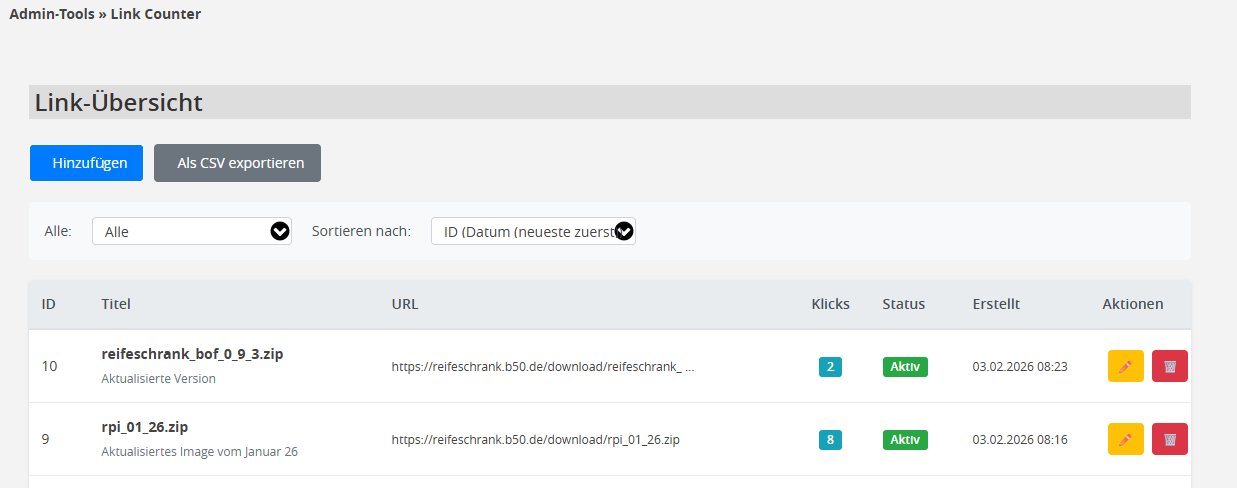Select the title reifeschrank_bof_0_9_3.zip
Viewport: 1237px width, 488px height.
[185, 354]
